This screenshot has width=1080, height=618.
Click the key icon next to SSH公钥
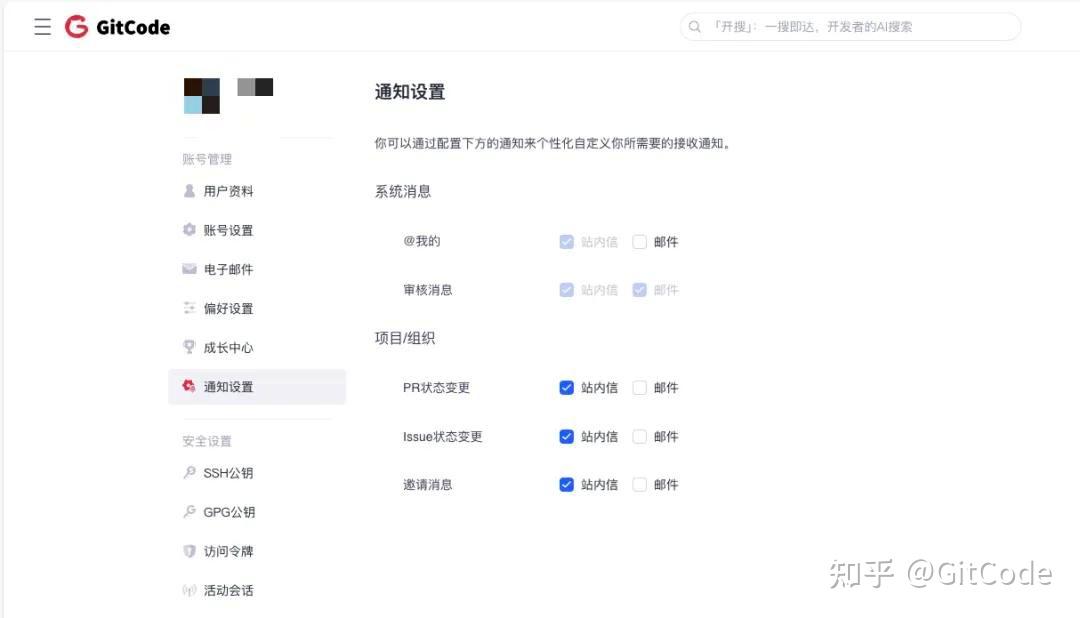click(190, 472)
